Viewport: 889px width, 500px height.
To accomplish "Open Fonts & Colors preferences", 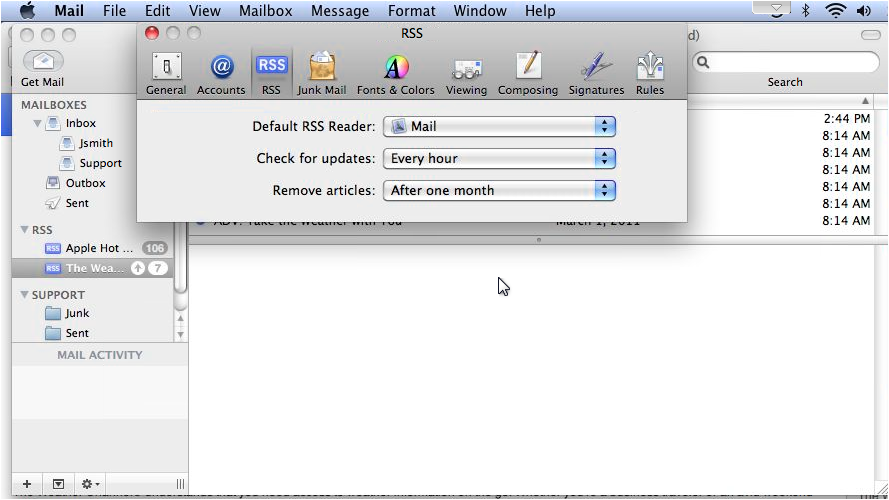I will (x=396, y=74).
